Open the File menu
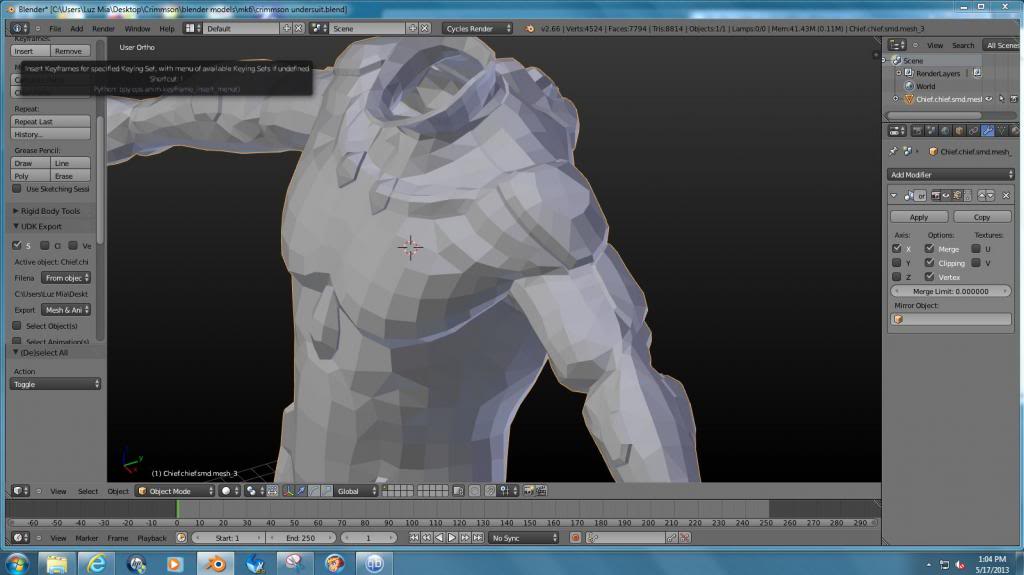 pyautogui.click(x=55, y=28)
